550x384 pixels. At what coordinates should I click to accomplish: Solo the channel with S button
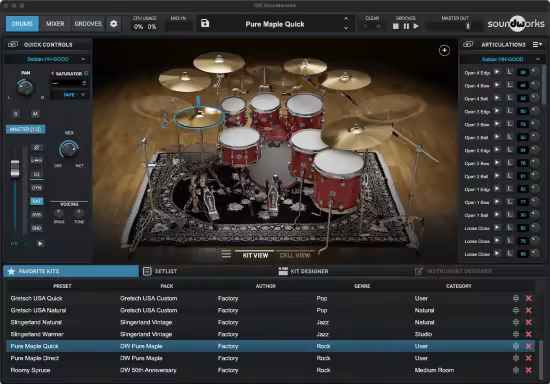point(16,114)
